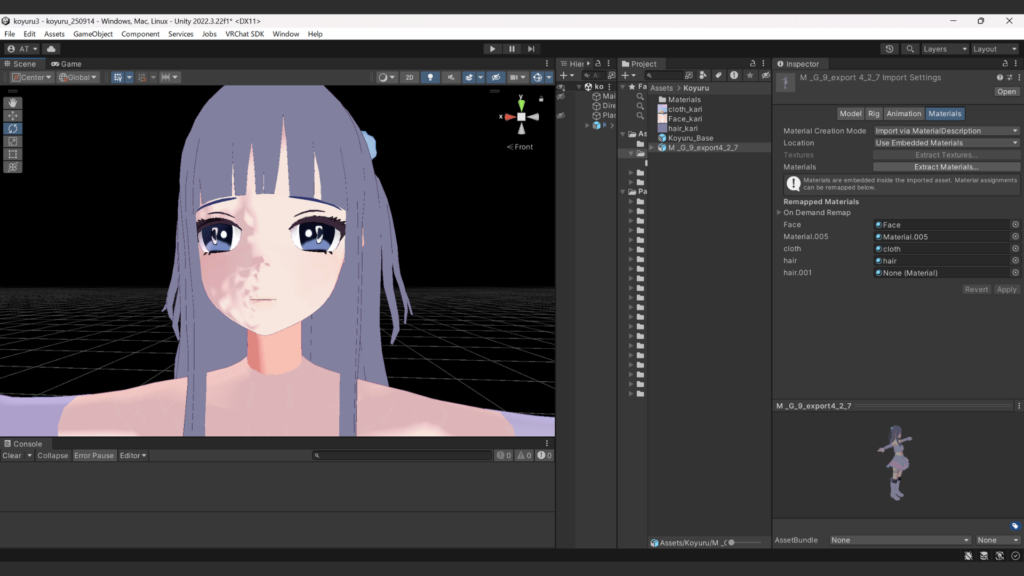
Task: Open the Layout dropdown
Action: click(x=994, y=49)
